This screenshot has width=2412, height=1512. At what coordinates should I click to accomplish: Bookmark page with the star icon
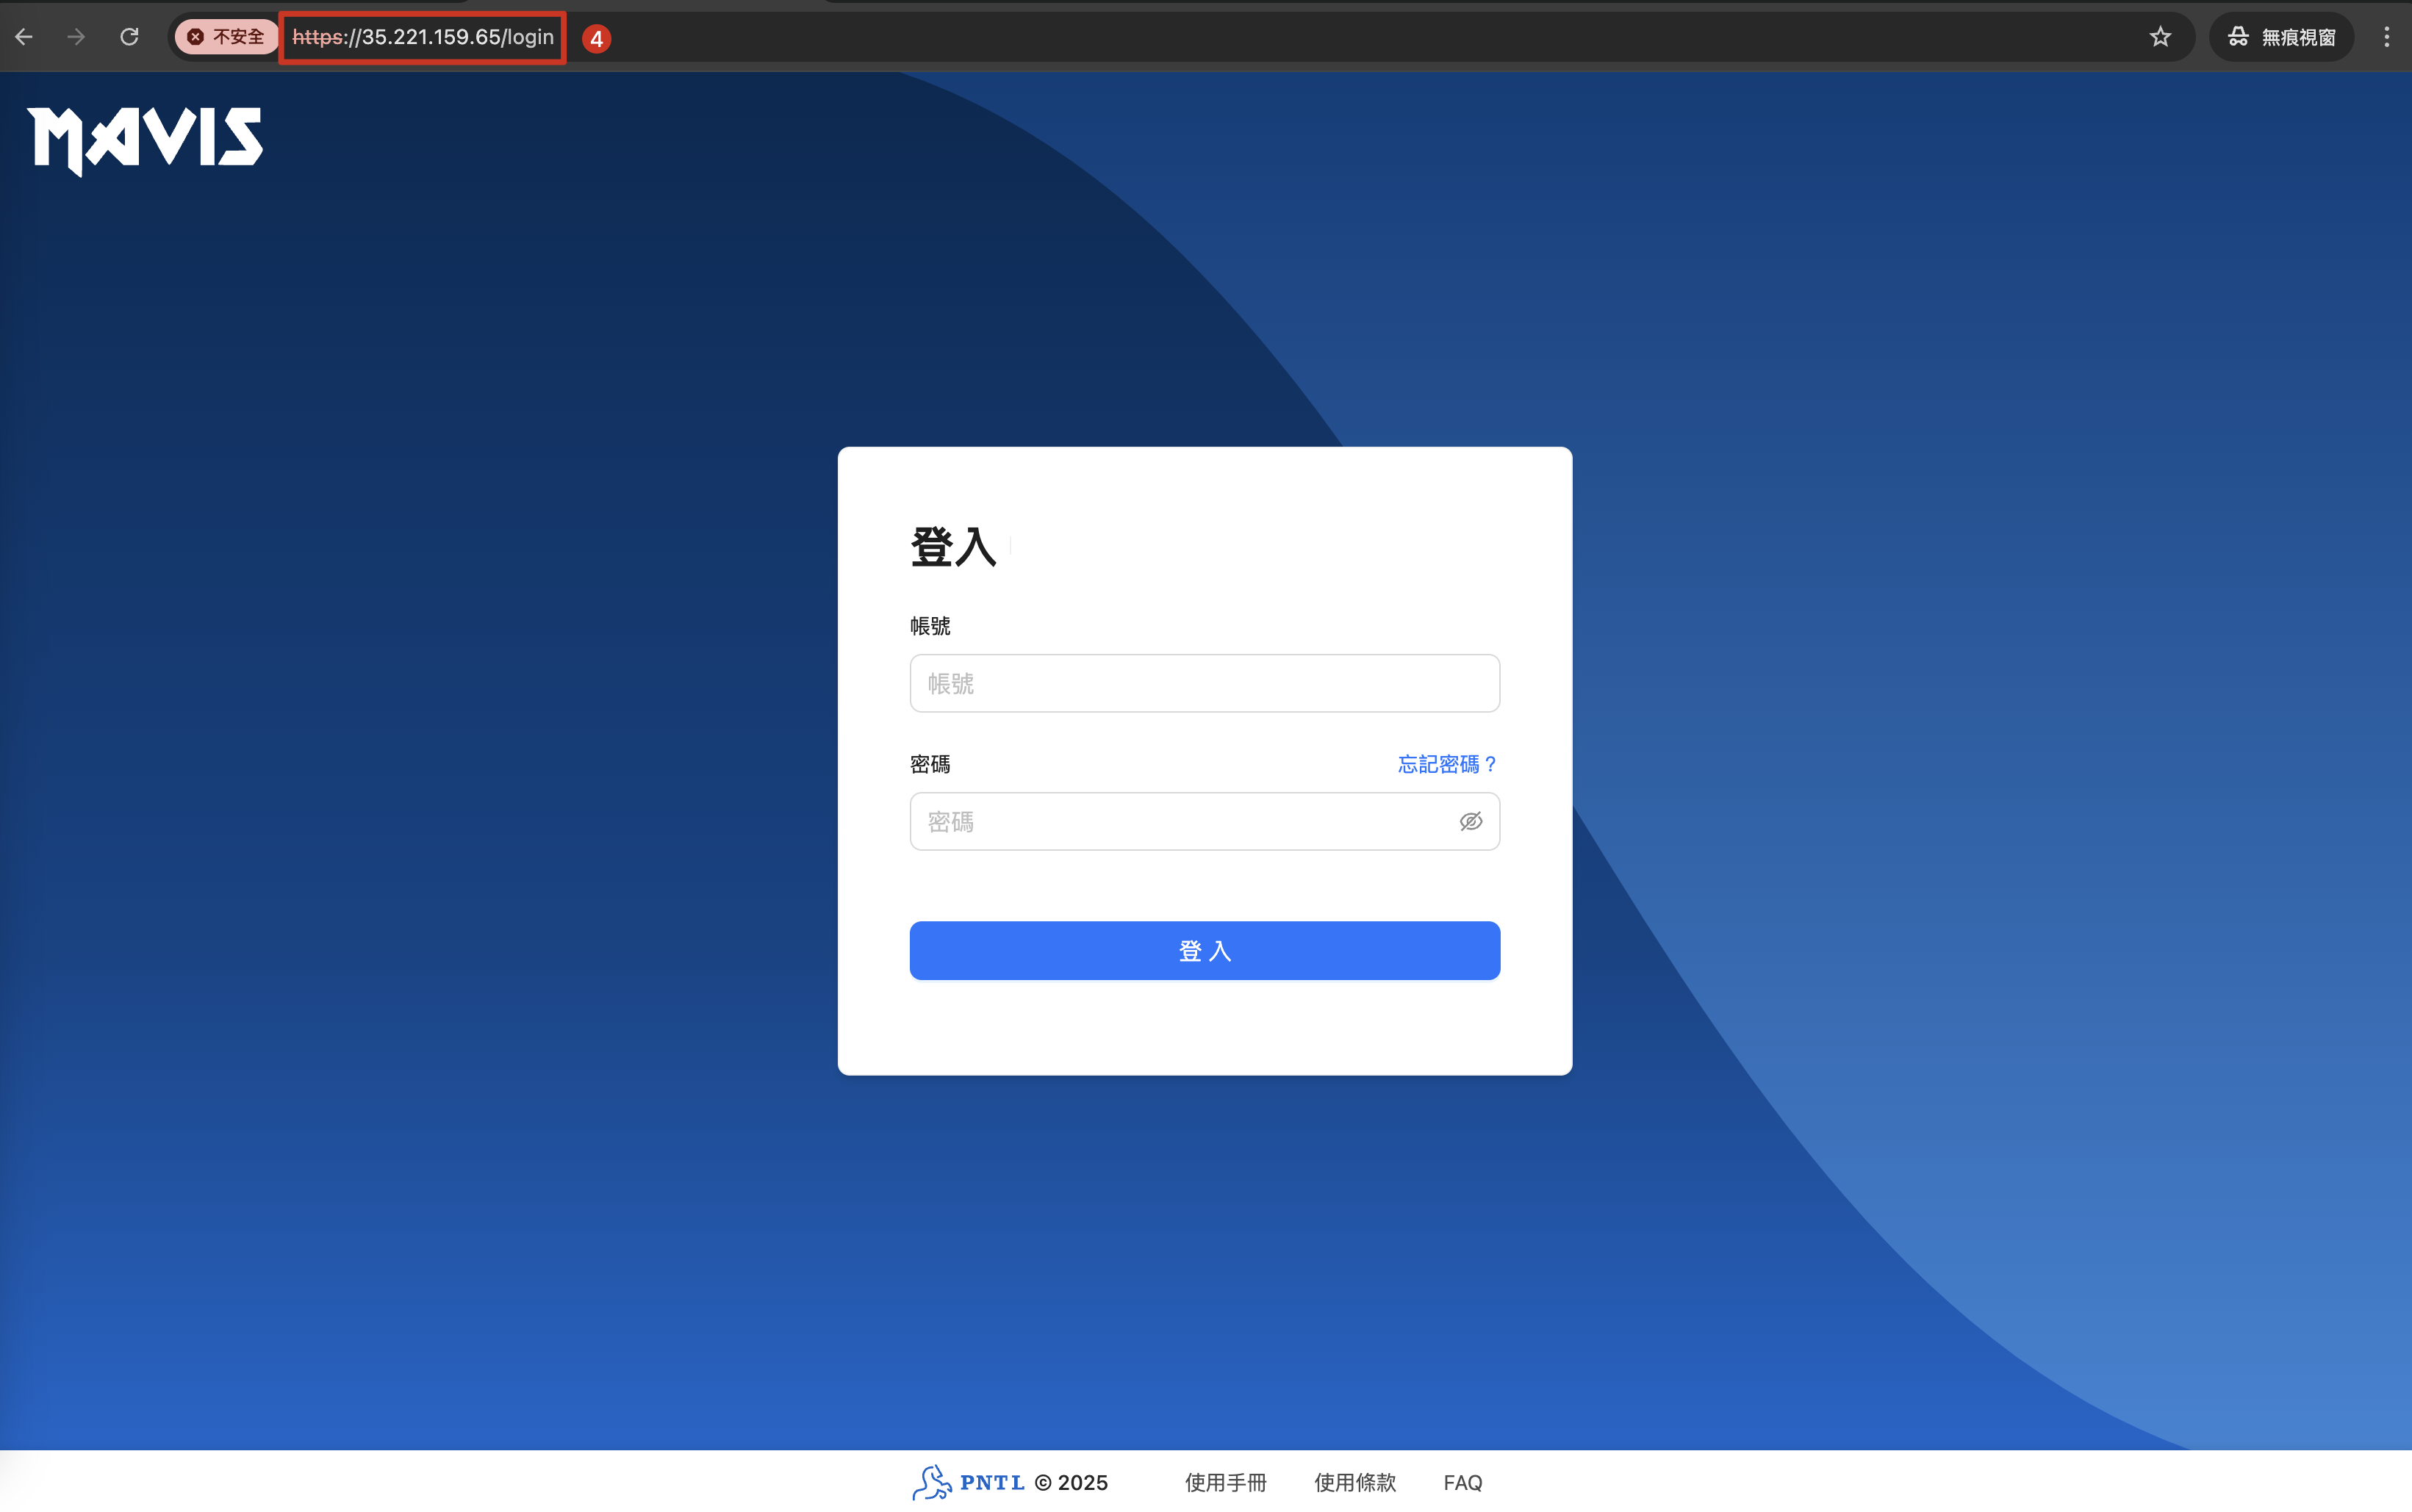[2160, 37]
